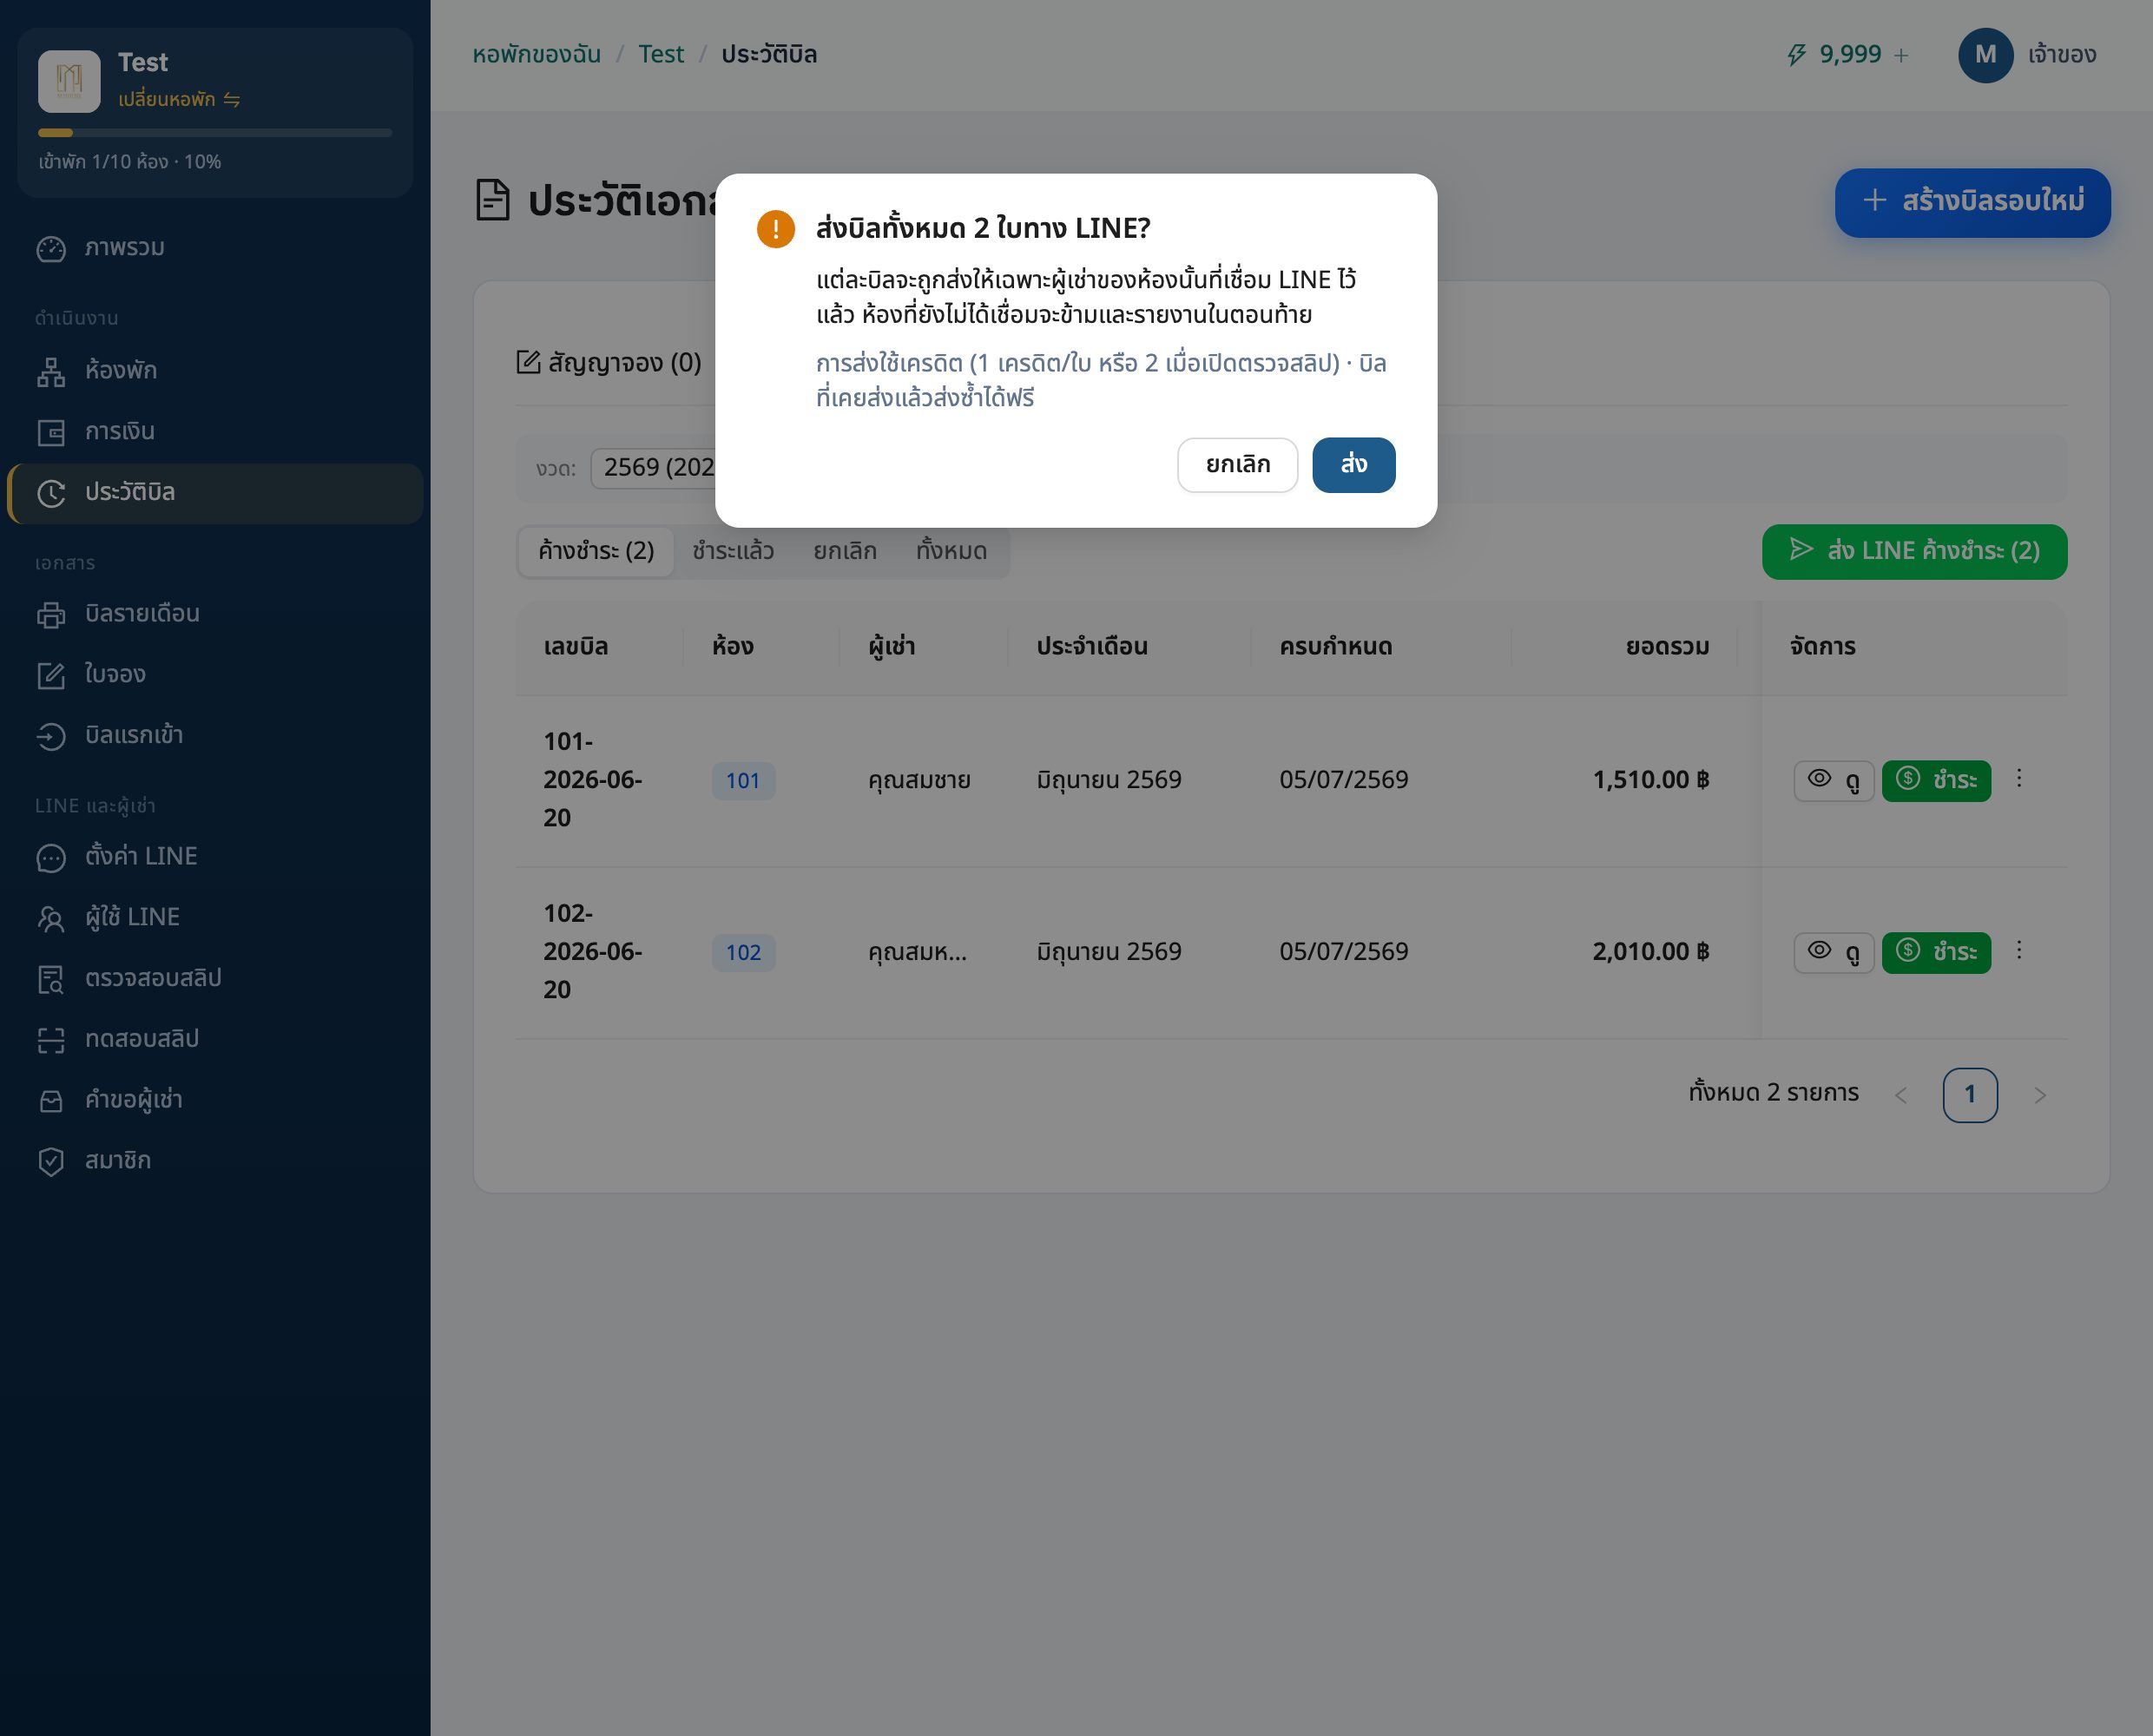This screenshot has height=1736, width=2153.
Task: Click the ส่ง confirm button in dialog
Action: [1353, 464]
